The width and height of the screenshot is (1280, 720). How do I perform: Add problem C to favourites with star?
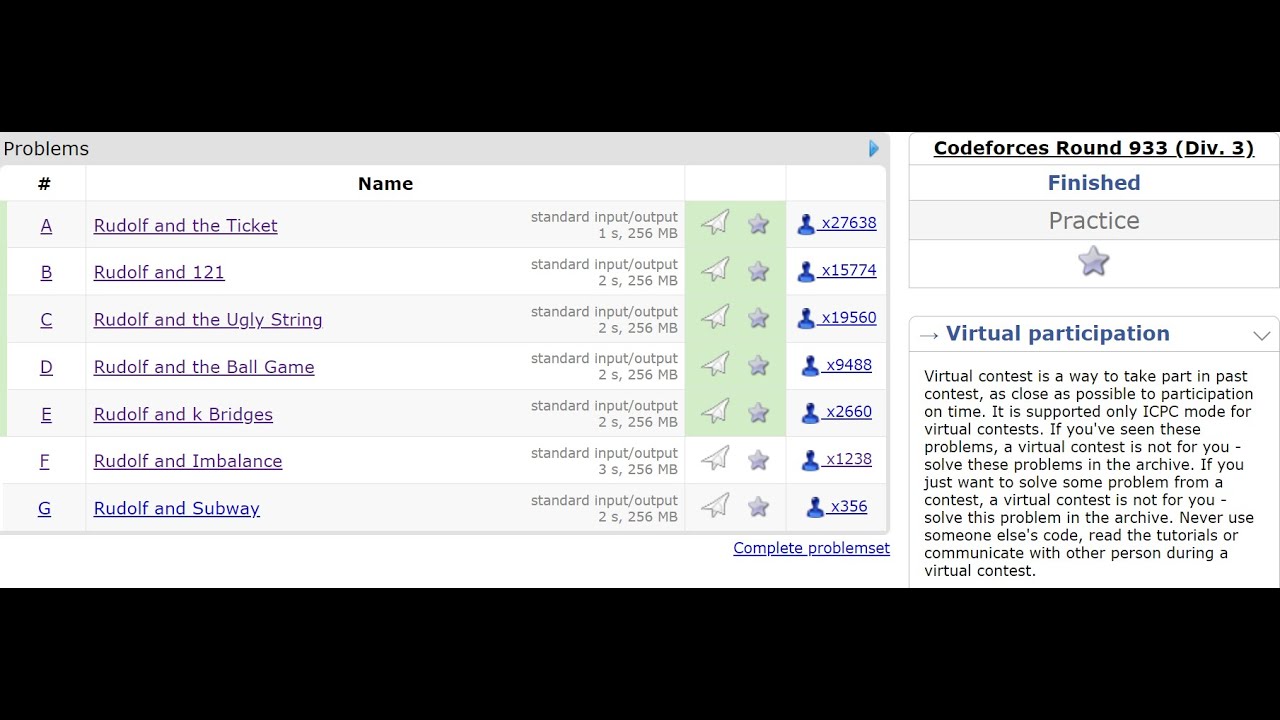point(759,317)
